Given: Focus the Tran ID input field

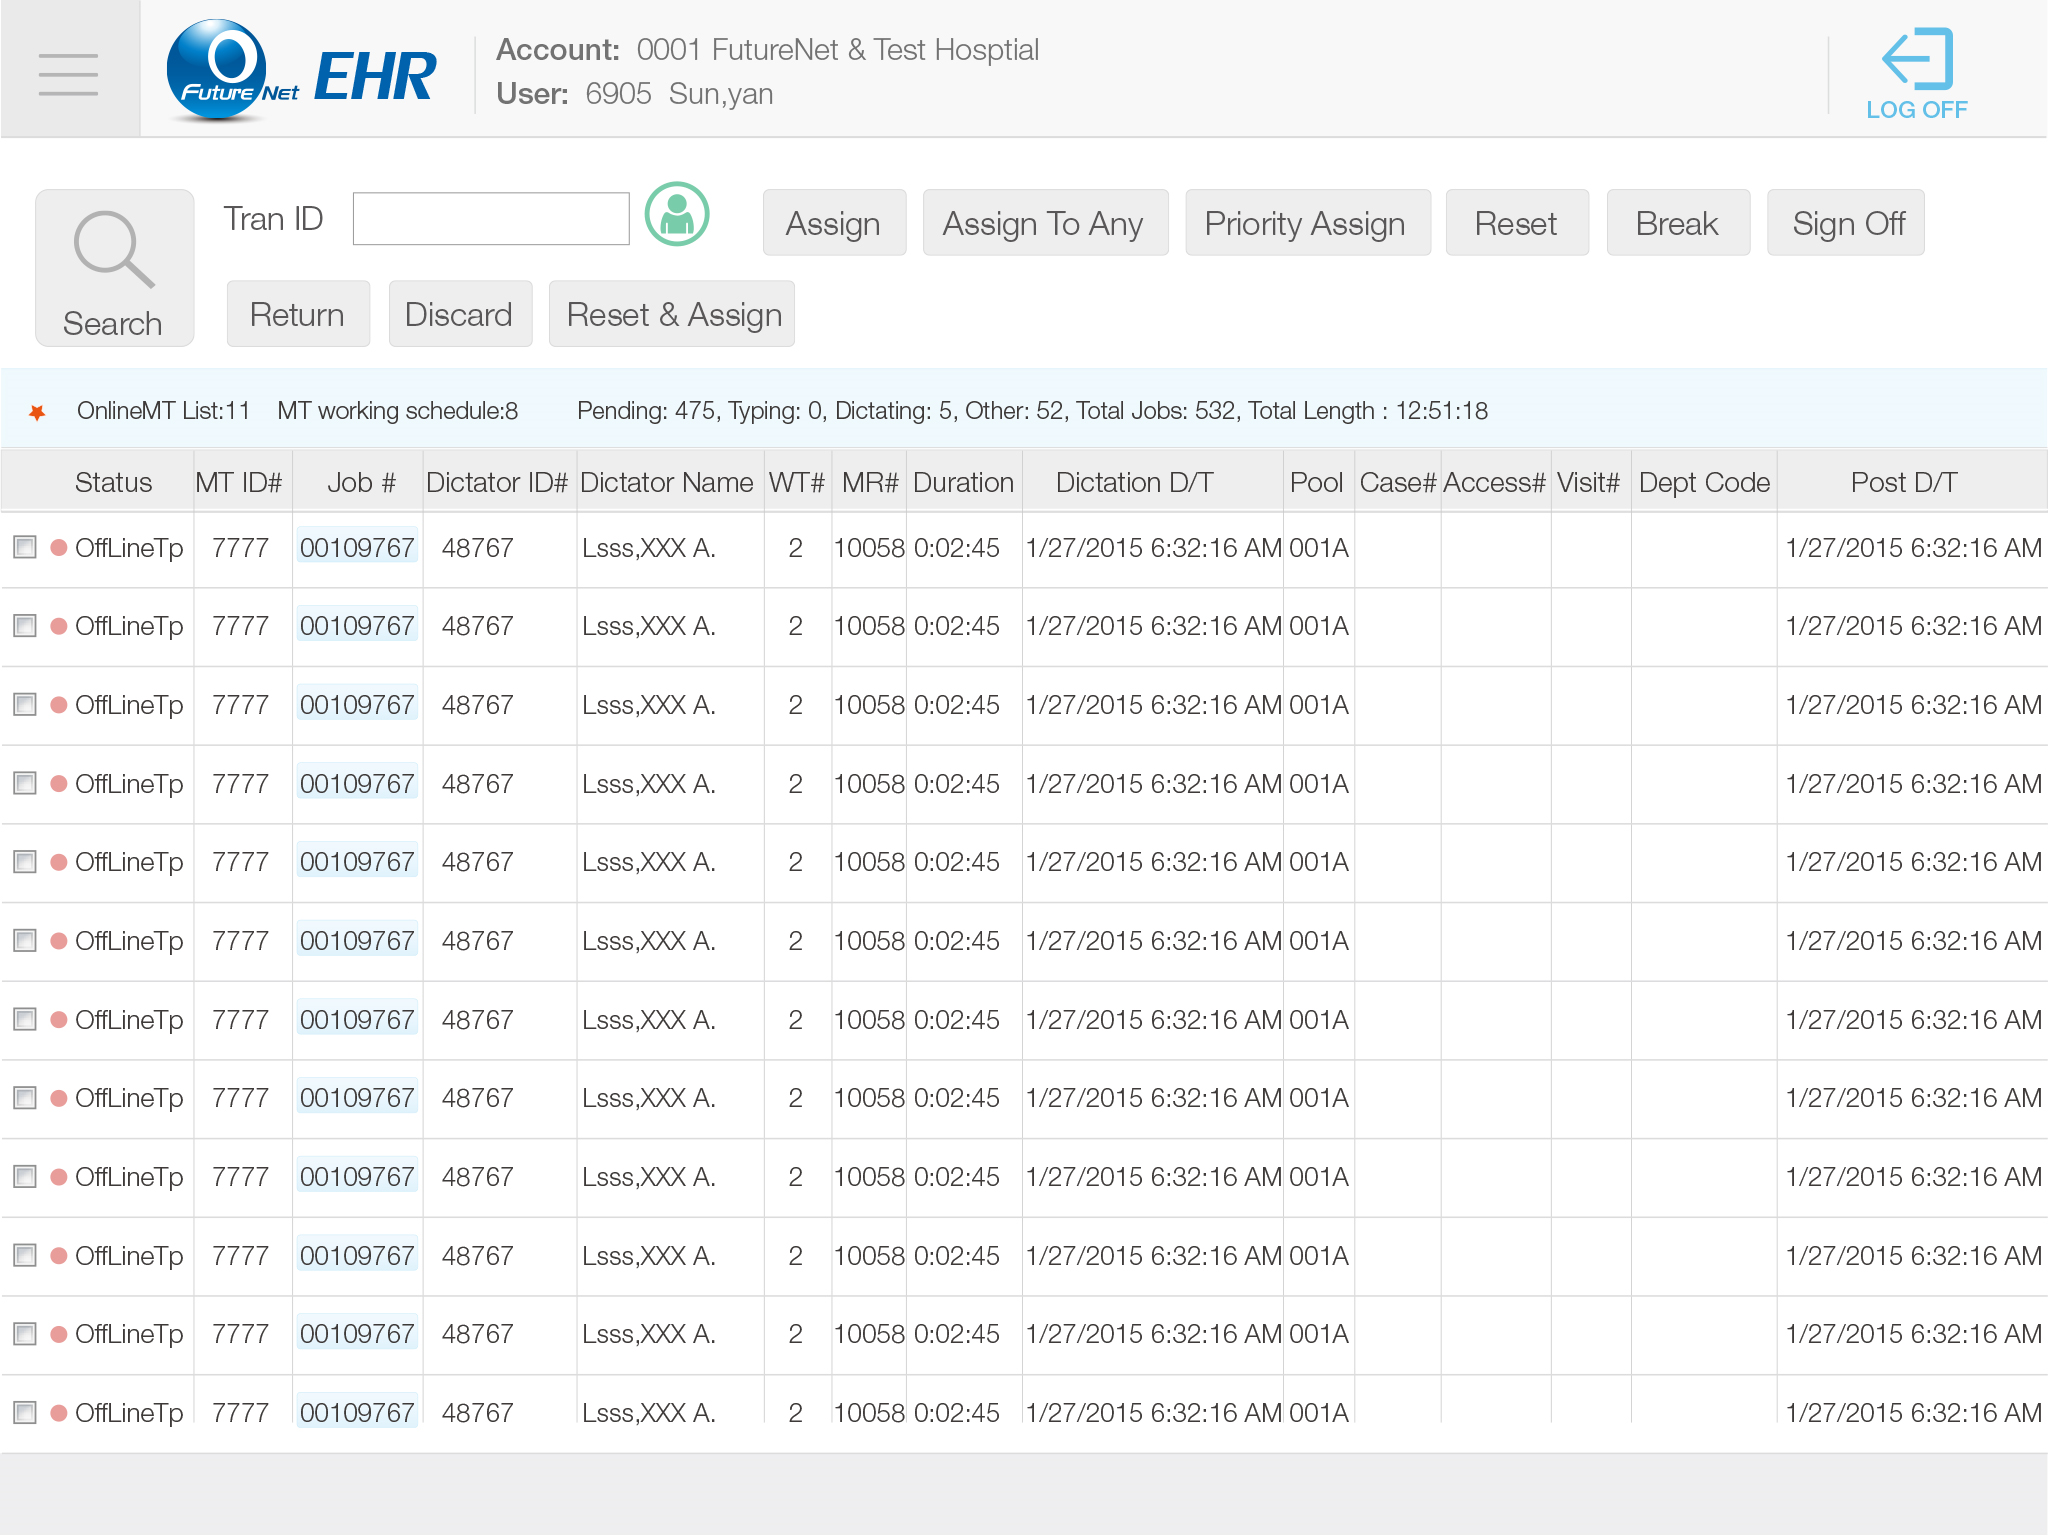Looking at the screenshot, I should (491, 219).
